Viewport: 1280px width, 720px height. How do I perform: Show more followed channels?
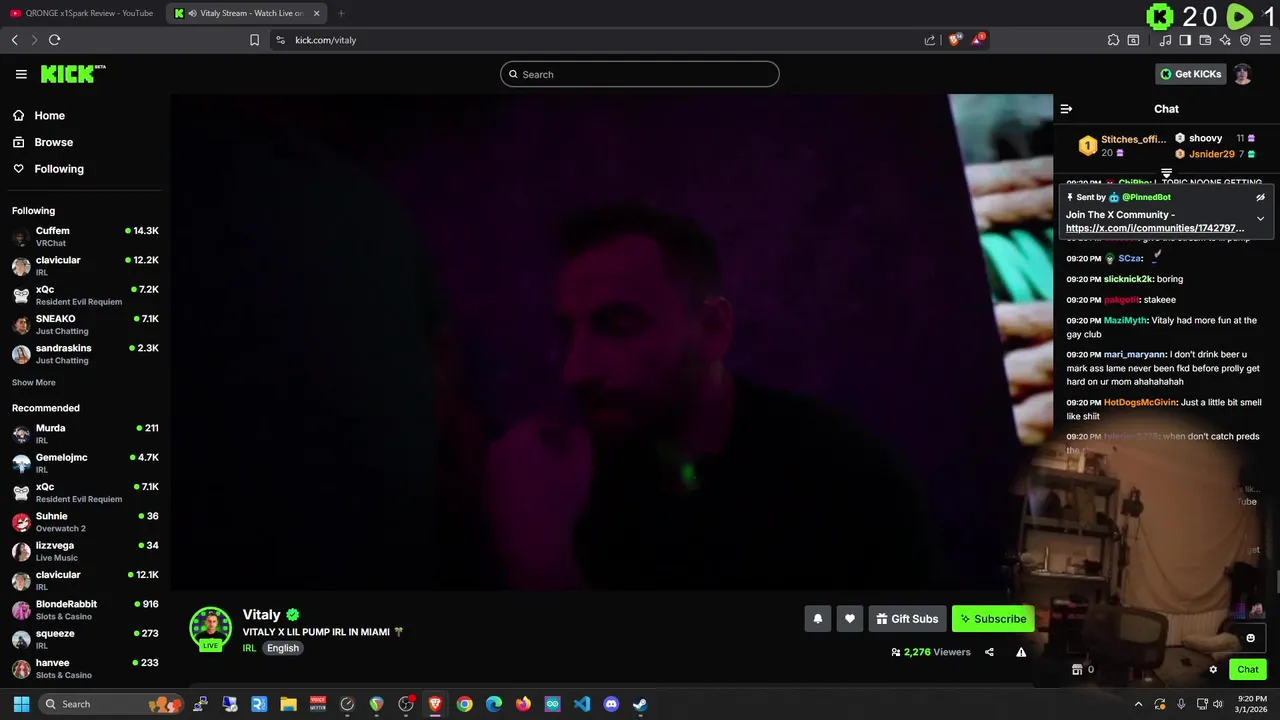(34, 382)
